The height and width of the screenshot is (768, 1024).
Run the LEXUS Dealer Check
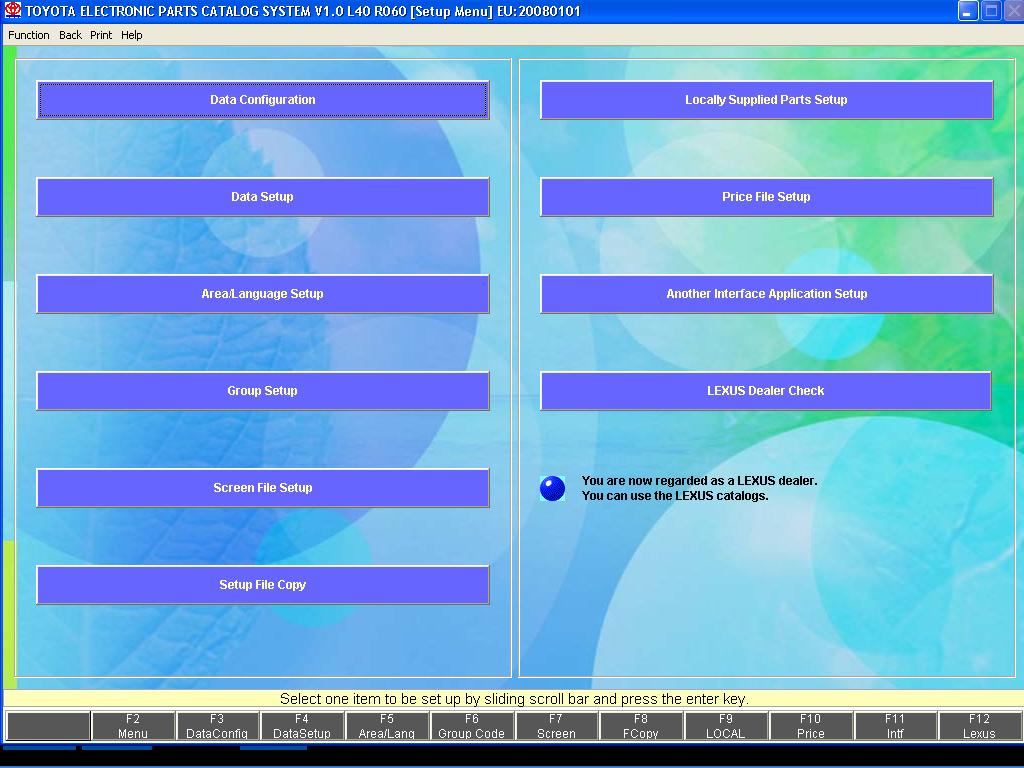point(766,391)
